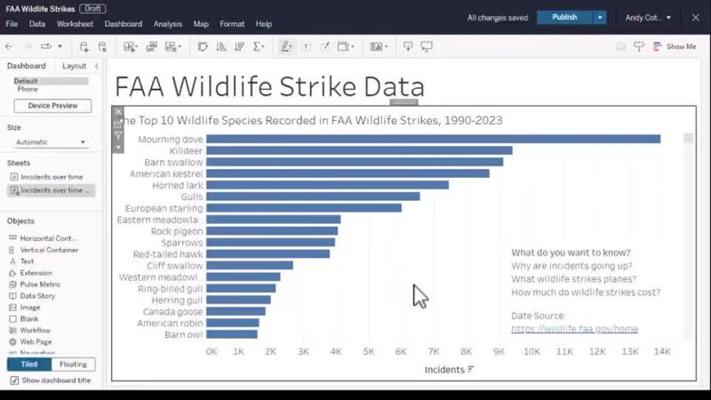
Task: Open the Map menu
Action: tap(201, 24)
